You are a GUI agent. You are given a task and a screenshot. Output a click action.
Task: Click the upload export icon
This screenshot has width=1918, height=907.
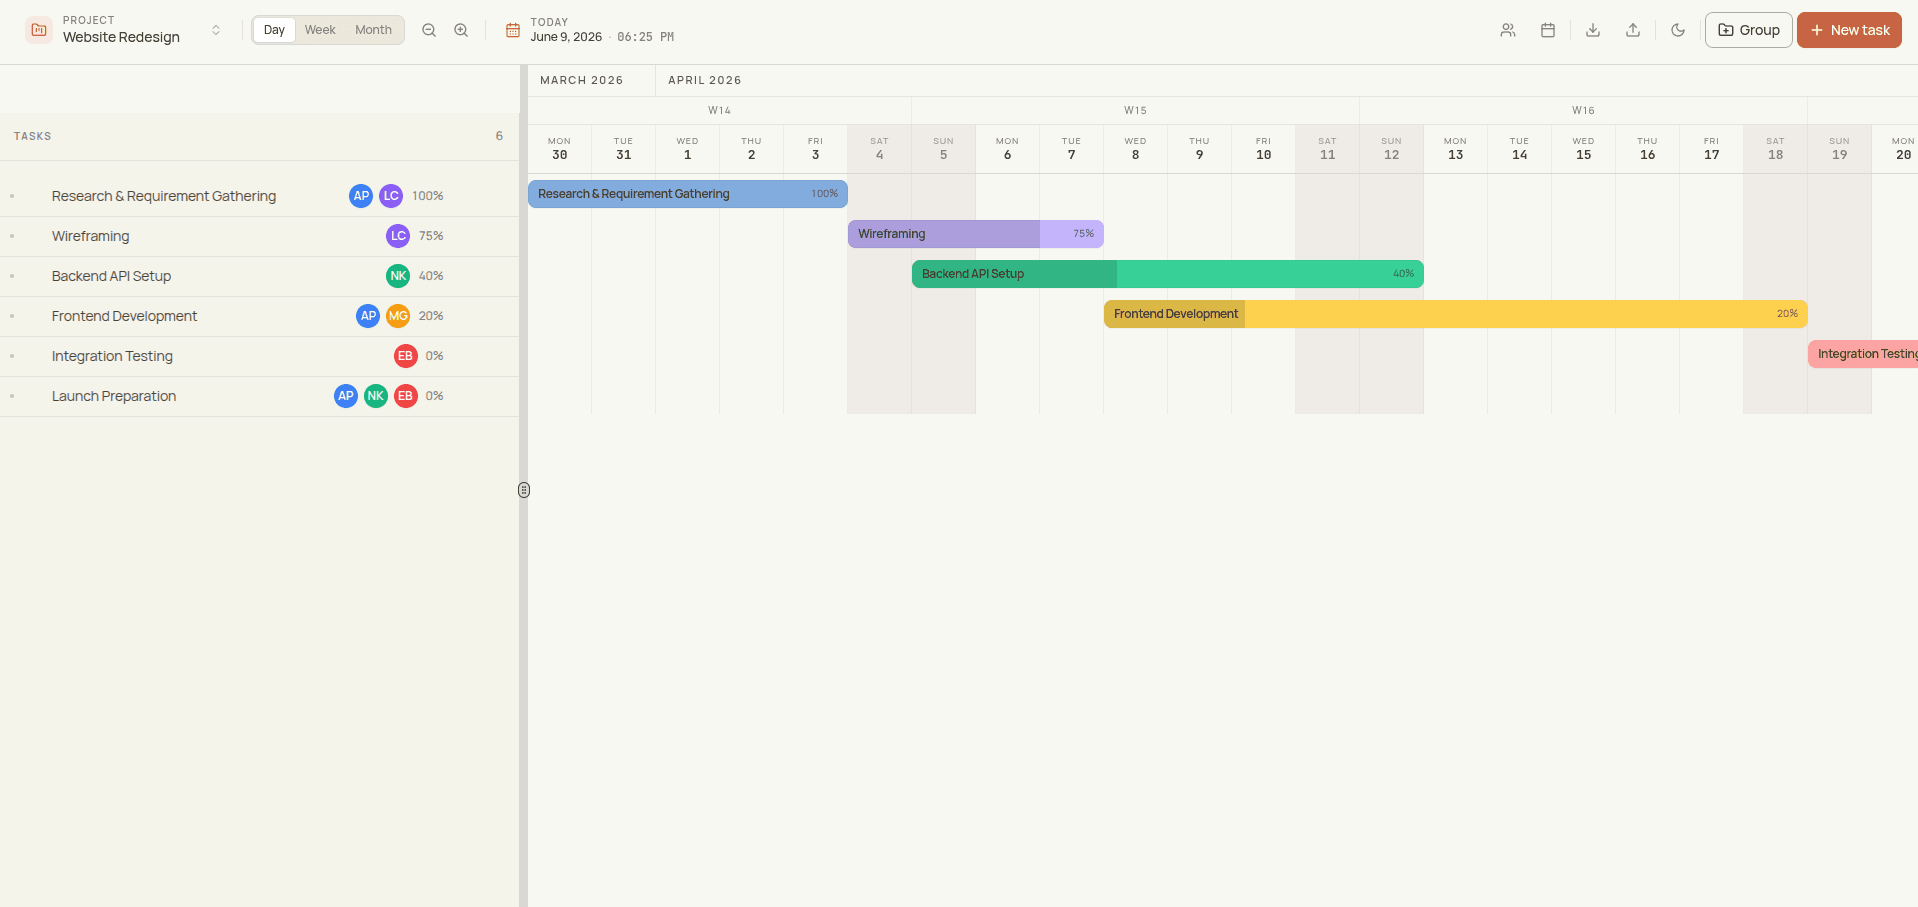[1633, 30]
